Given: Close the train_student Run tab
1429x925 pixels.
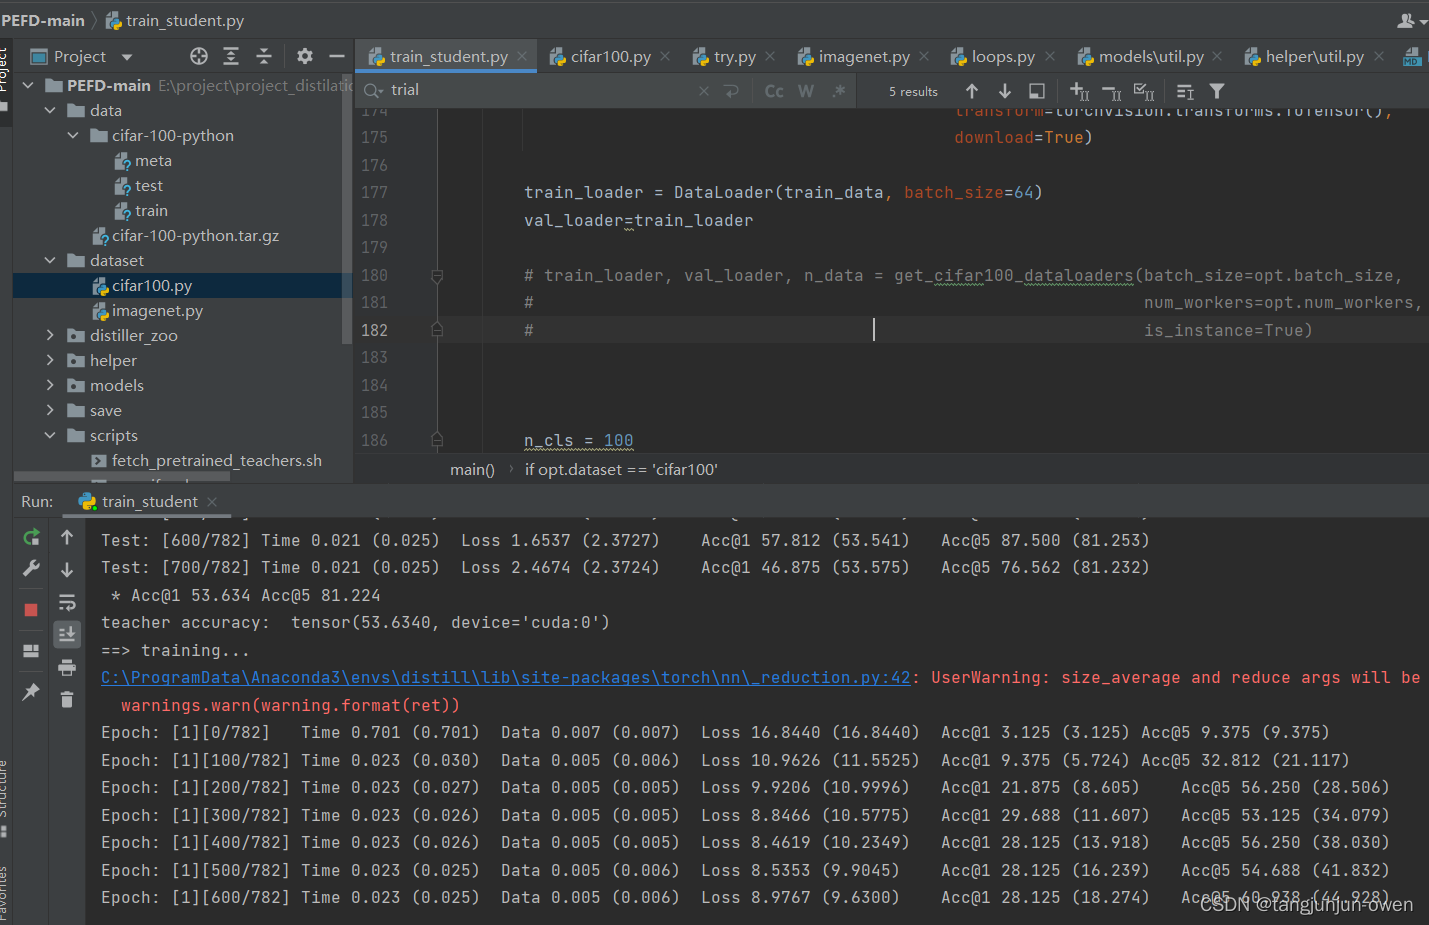Looking at the screenshot, I should [x=212, y=502].
